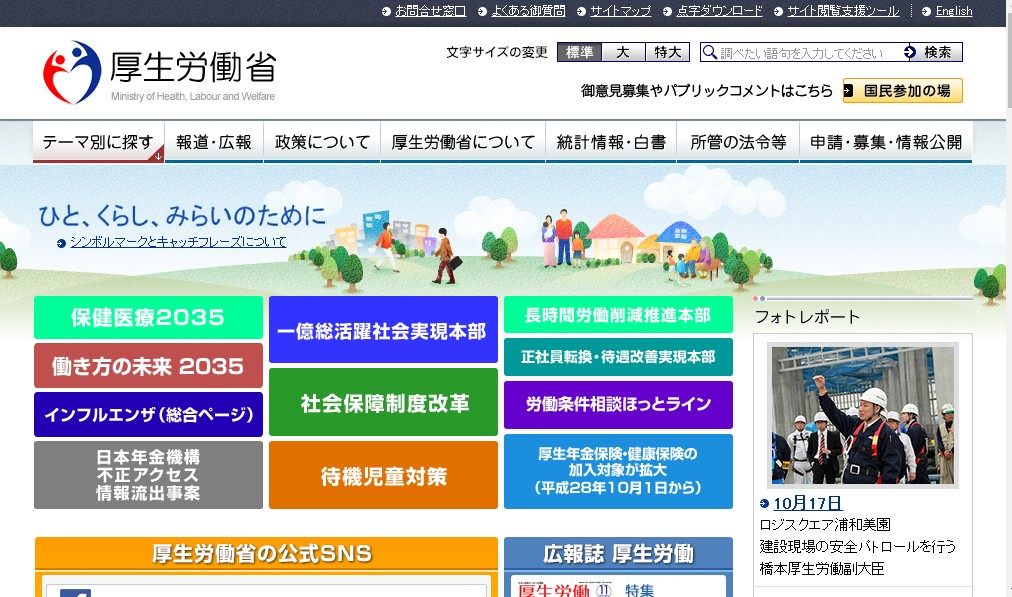The height and width of the screenshot is (597, 1012).
Task: Switch to the English site
Action: coord(954,11)
